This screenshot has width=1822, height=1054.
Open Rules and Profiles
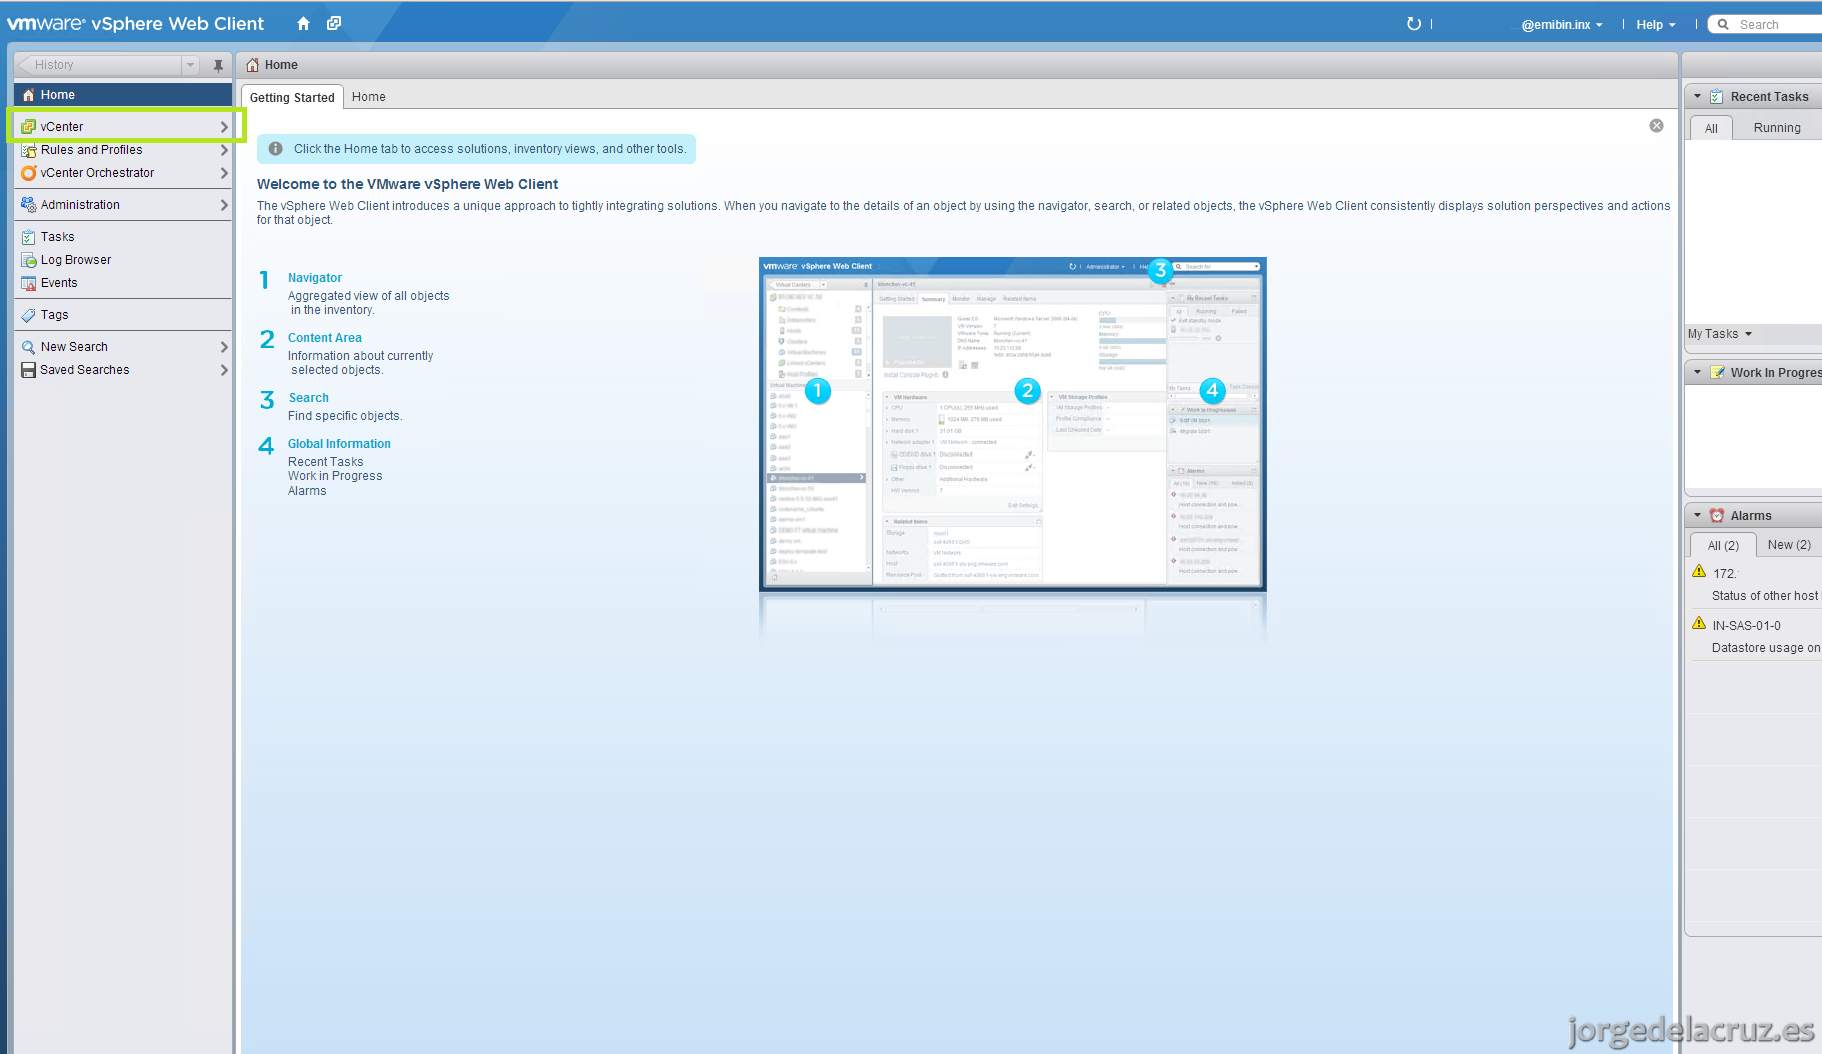pyautogui.click(x=123, y=150)
